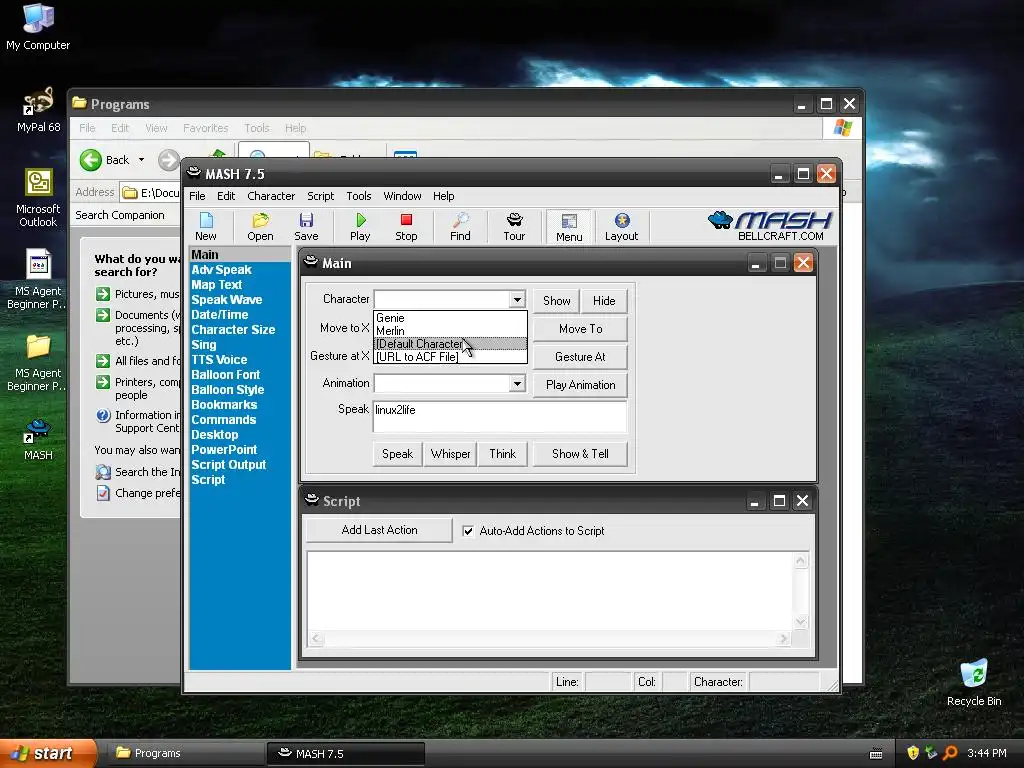Open the Script menu

(x=321, y=196)
